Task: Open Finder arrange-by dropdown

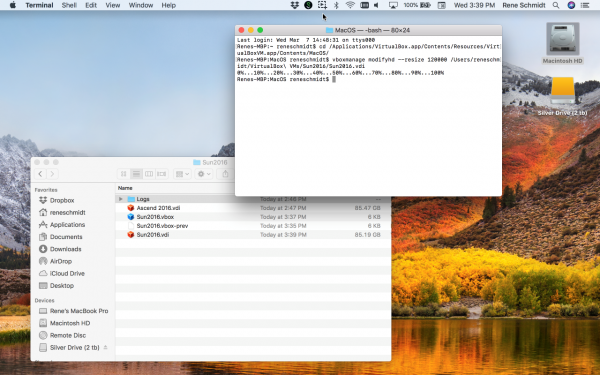Action: click(x=182, y=174)
